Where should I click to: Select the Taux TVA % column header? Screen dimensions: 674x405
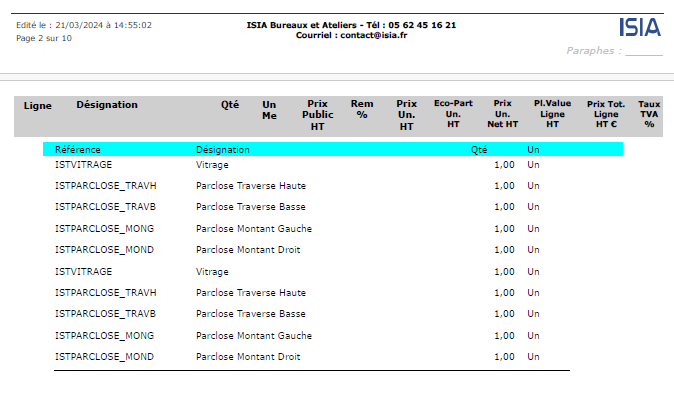649,115
